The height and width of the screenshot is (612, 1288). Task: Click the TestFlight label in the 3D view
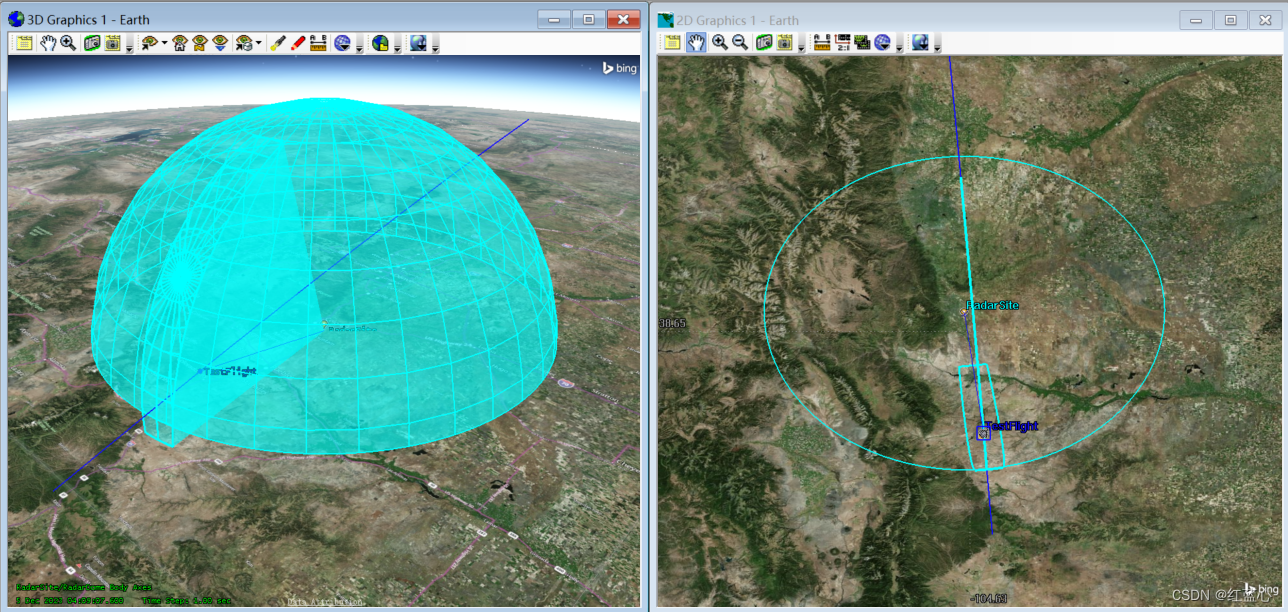(x=228, y=371)
